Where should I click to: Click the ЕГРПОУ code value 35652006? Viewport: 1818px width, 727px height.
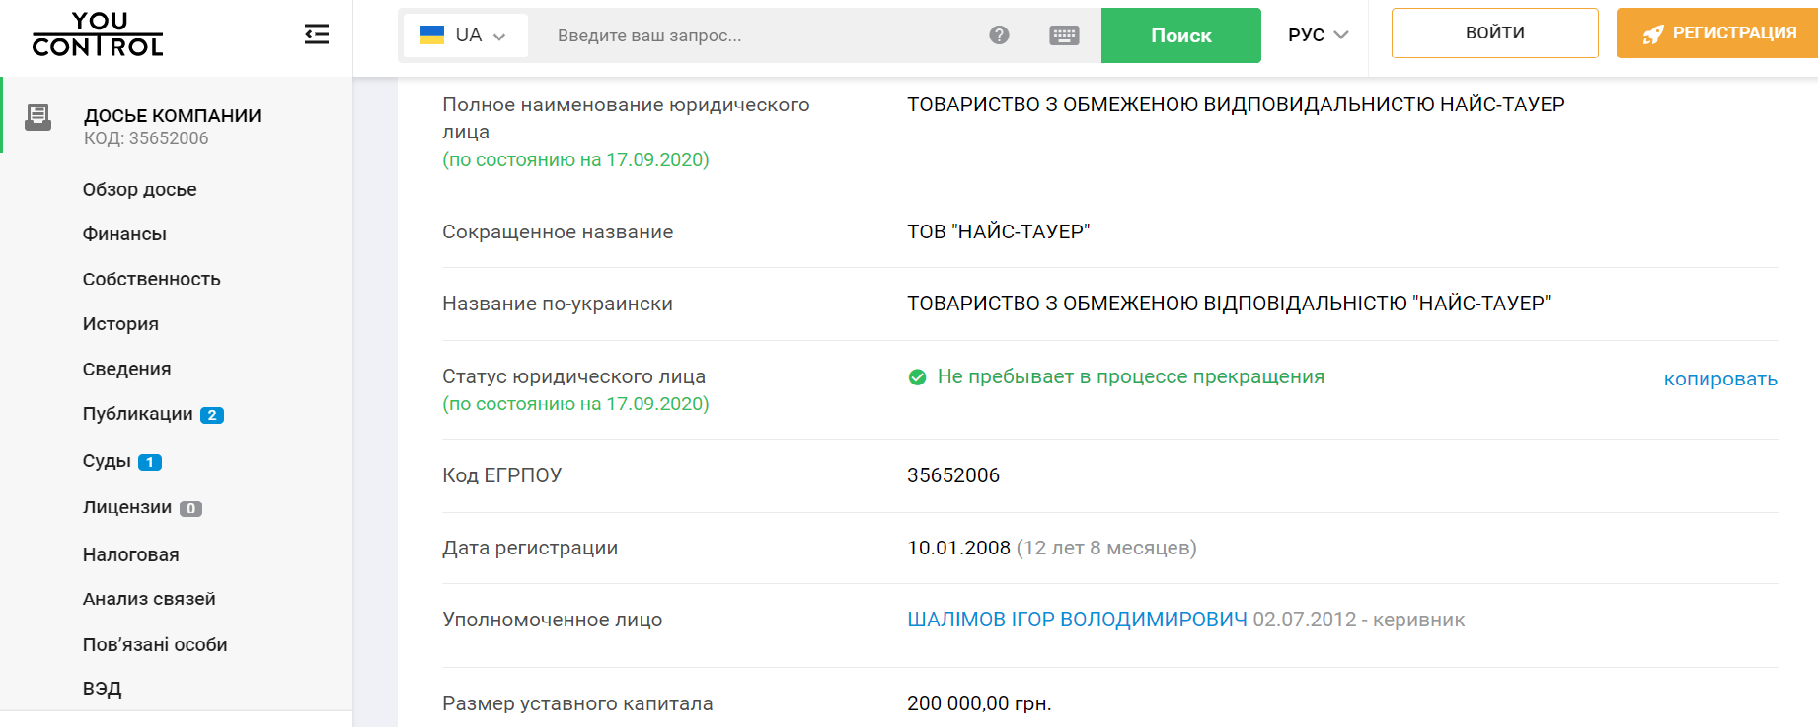point(953,475)
